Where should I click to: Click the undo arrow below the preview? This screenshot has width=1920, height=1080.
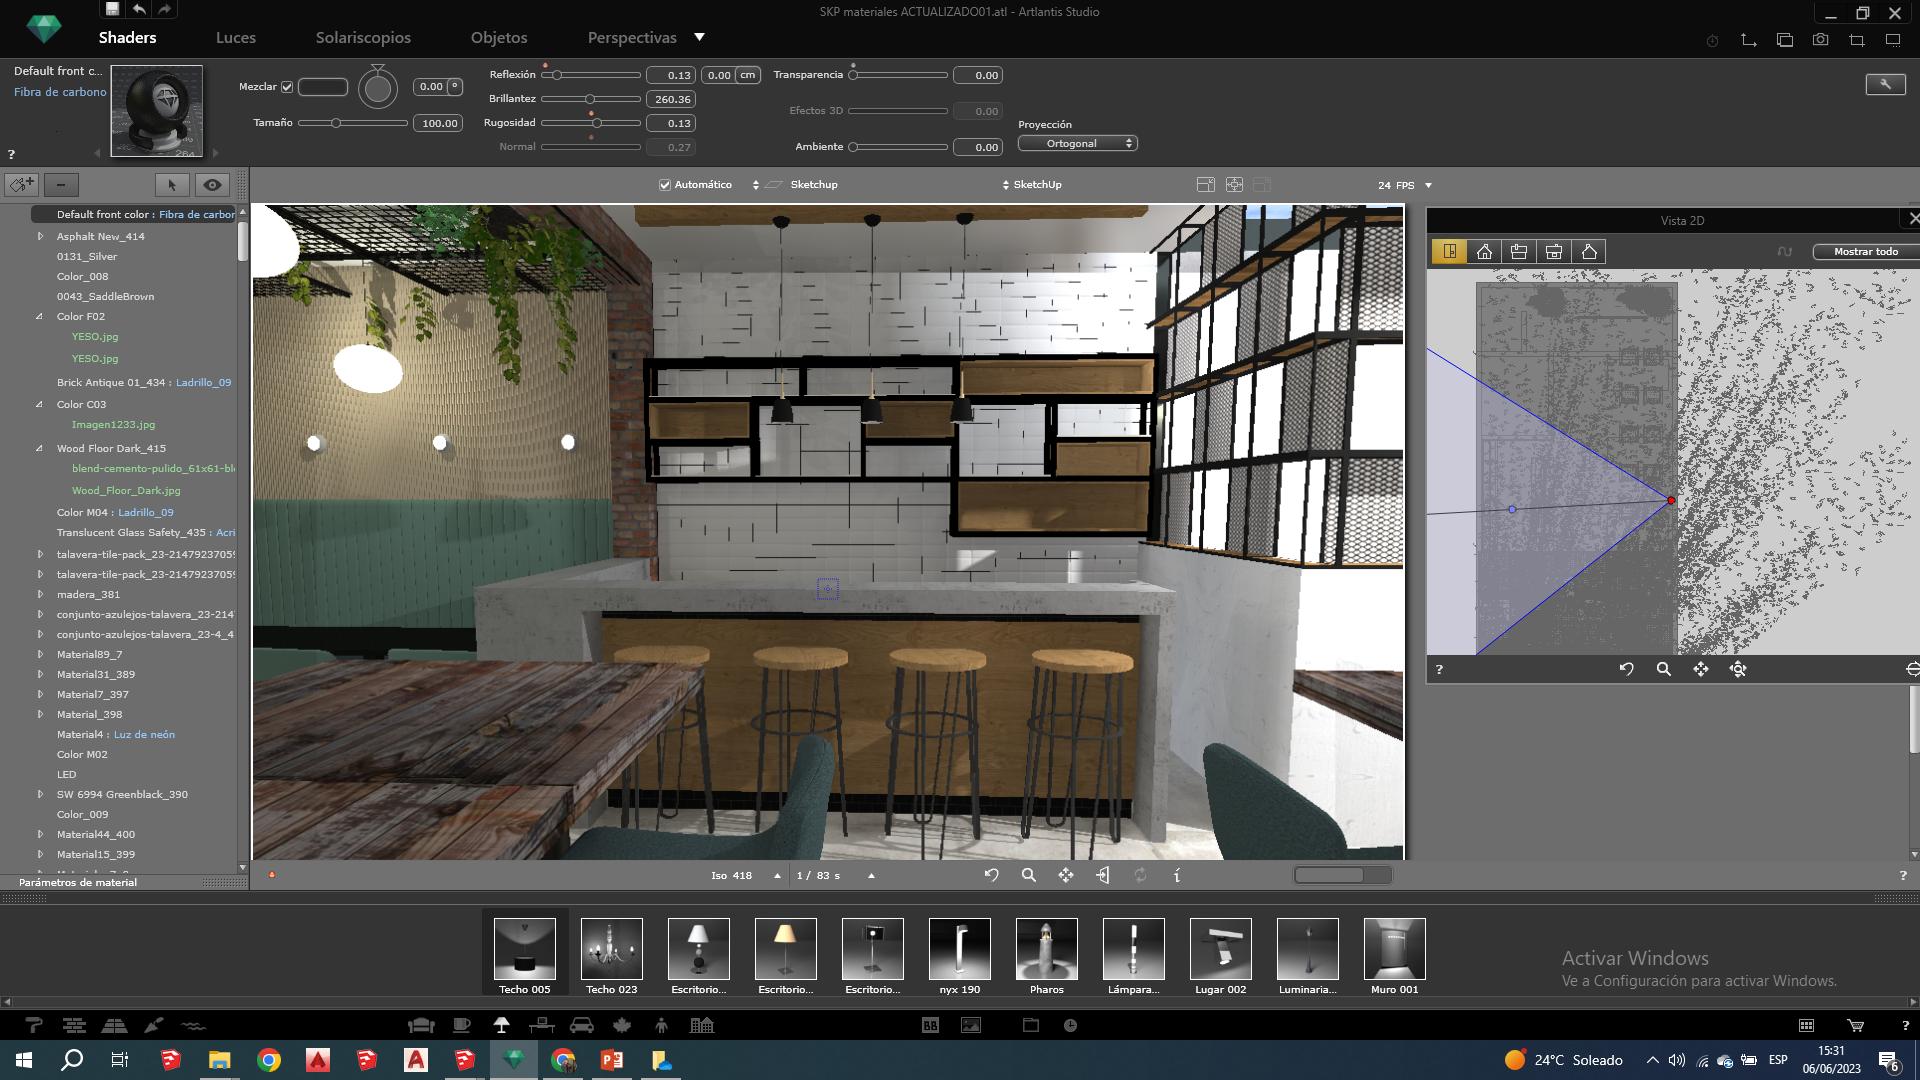point(991,875)
